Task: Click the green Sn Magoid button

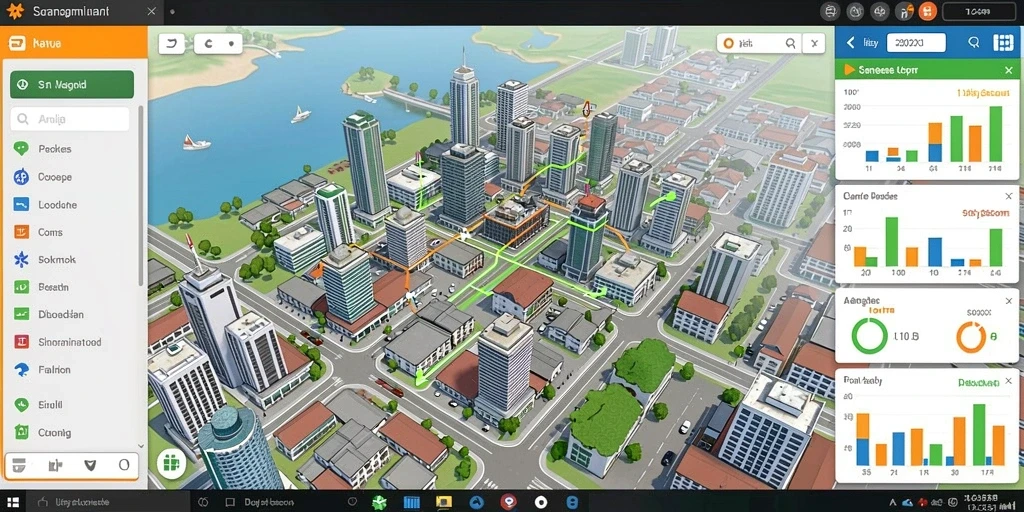Action: 72,85
